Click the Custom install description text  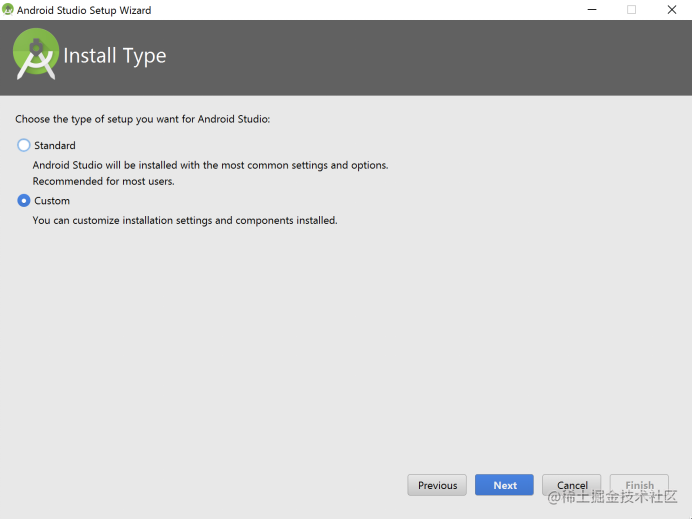185,220
